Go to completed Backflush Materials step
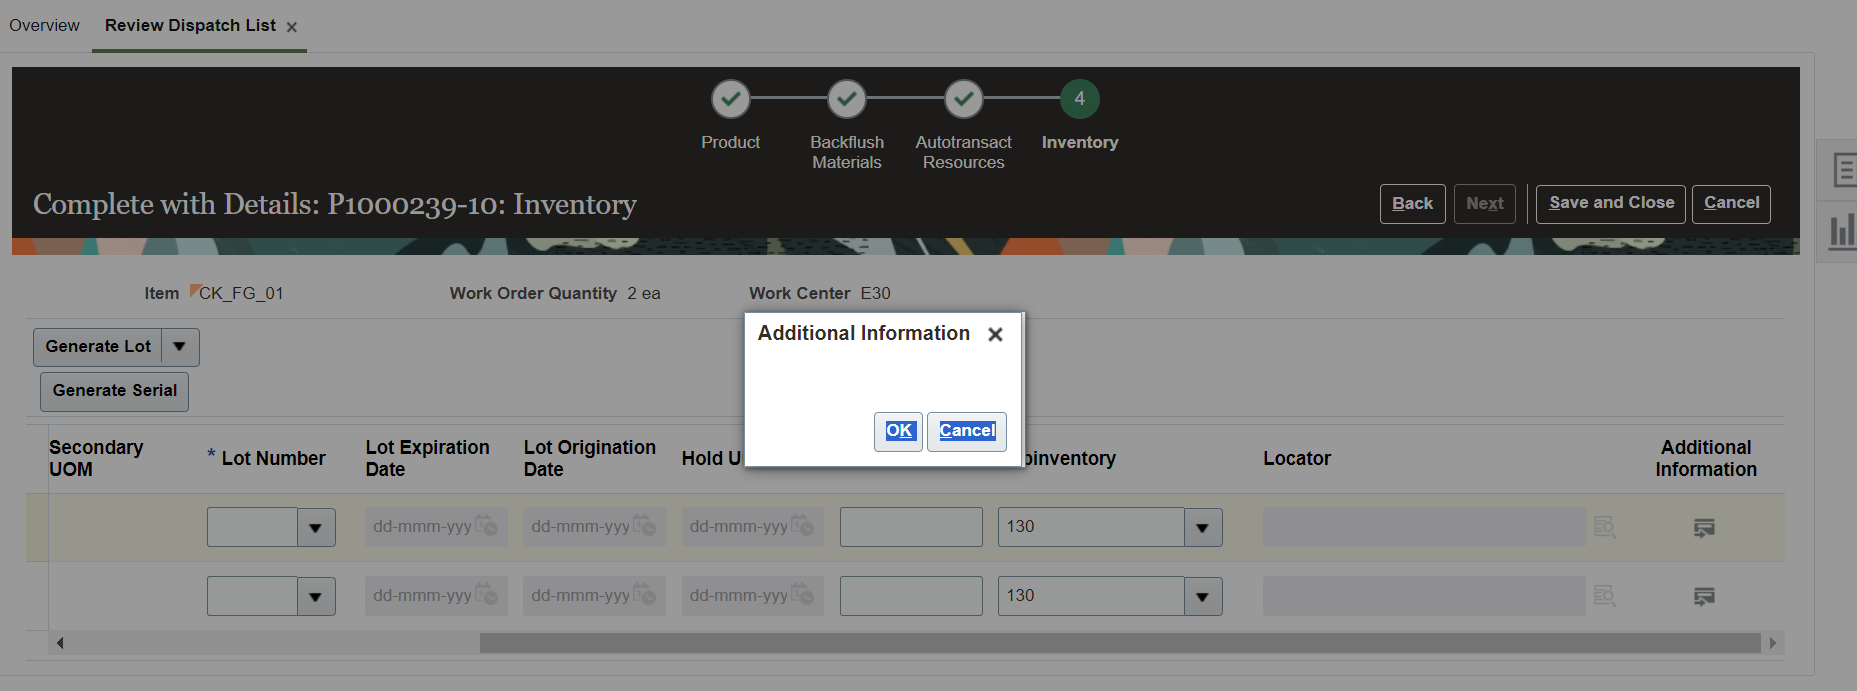This screenshot has height=691, width=1857. pos(847,99)
